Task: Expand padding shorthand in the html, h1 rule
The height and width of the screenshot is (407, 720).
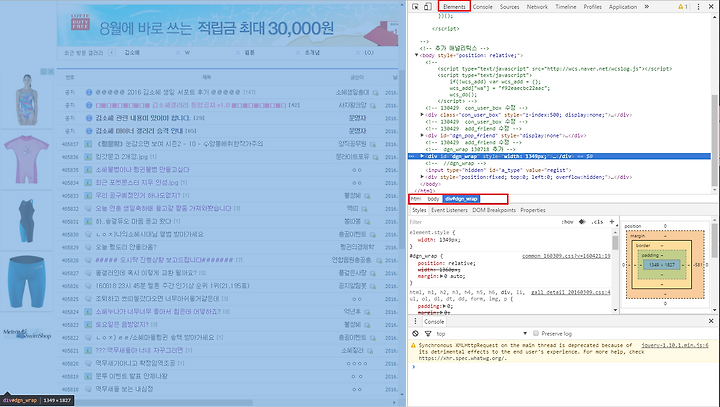Action: [444, 306]
